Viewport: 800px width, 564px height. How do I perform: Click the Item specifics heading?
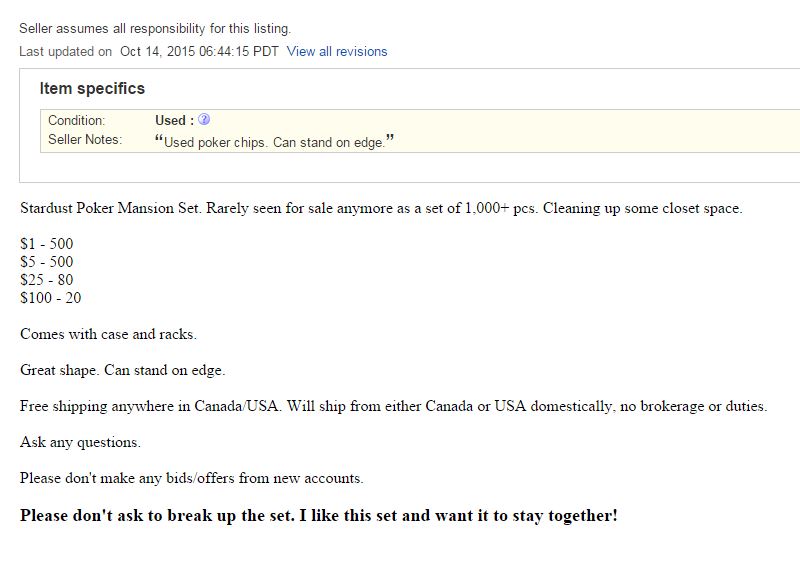92,88
